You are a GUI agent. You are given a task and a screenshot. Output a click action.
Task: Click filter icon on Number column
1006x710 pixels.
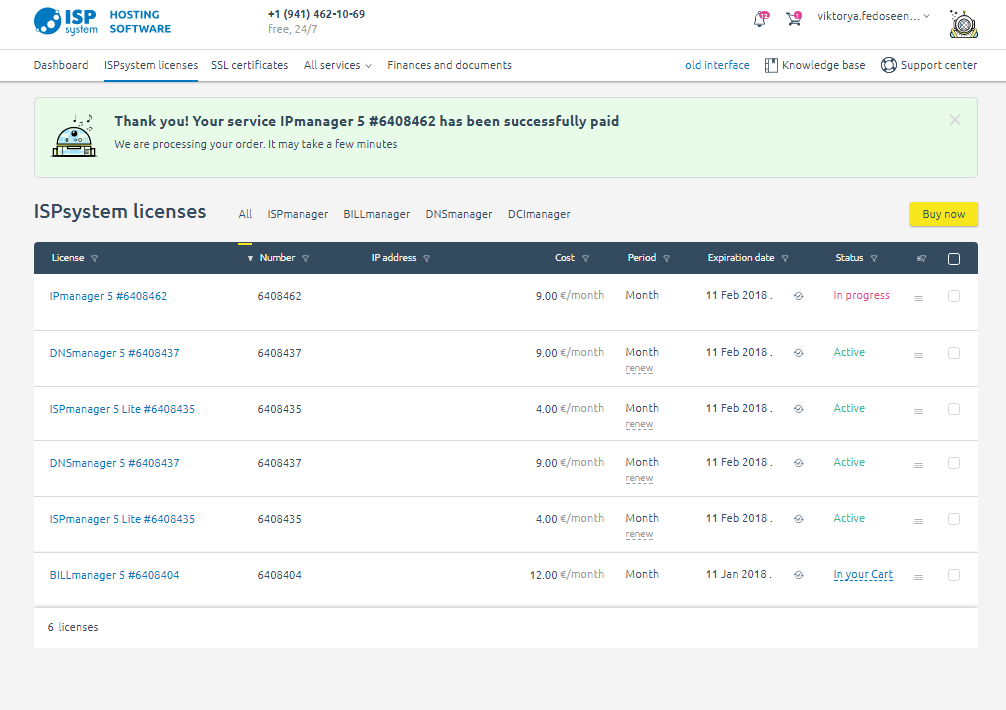305,258
